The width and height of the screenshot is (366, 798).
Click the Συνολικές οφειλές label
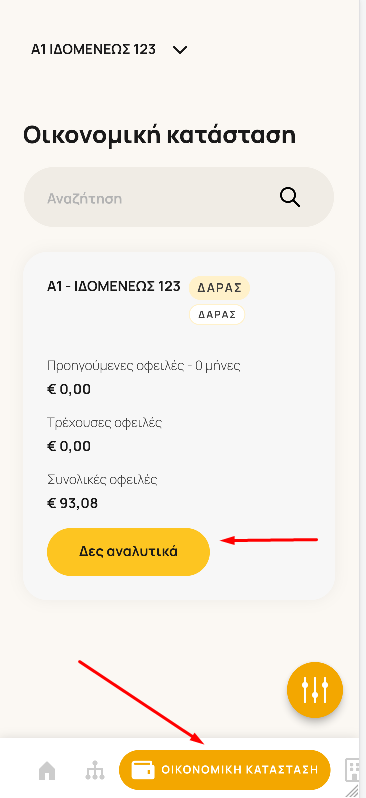pyautogui.click(x=102, y=479)
